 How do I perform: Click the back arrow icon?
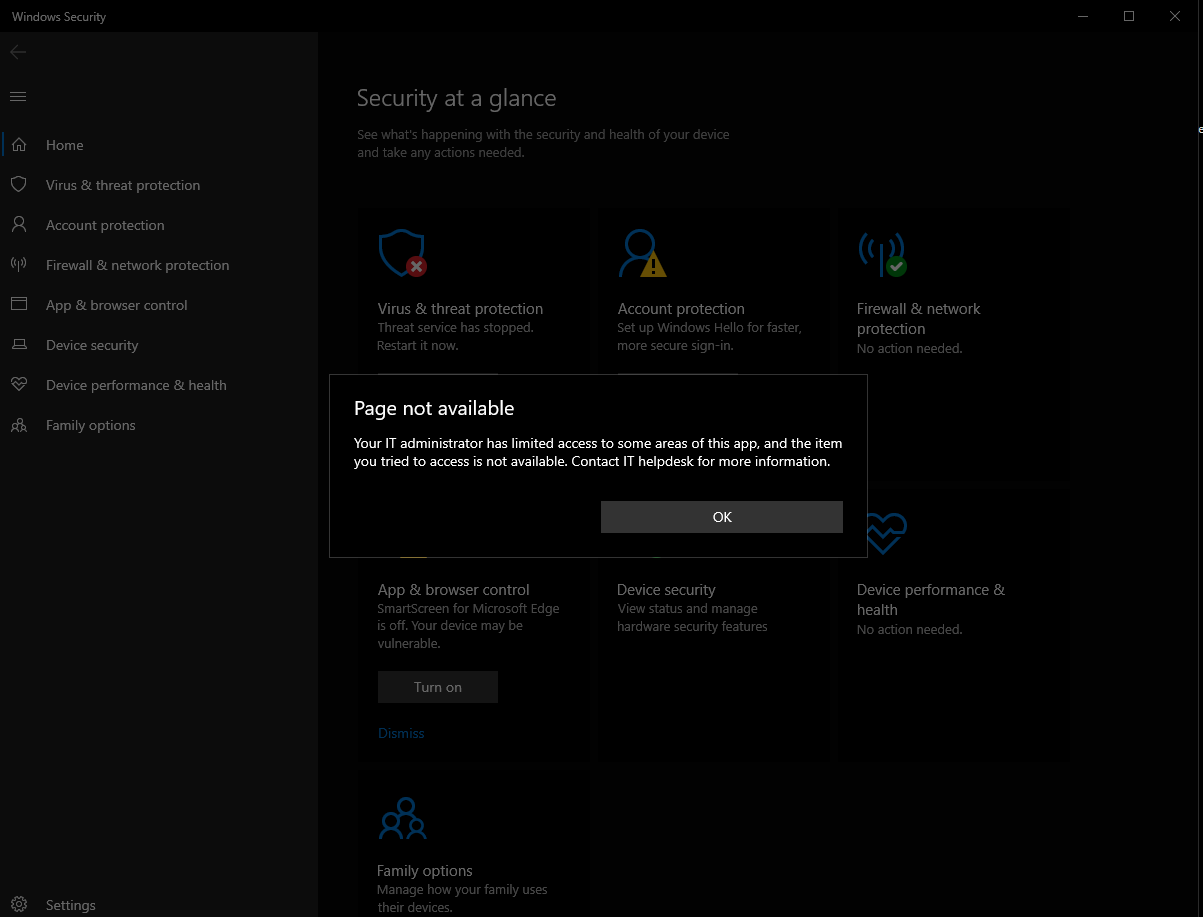click(18, 52)
